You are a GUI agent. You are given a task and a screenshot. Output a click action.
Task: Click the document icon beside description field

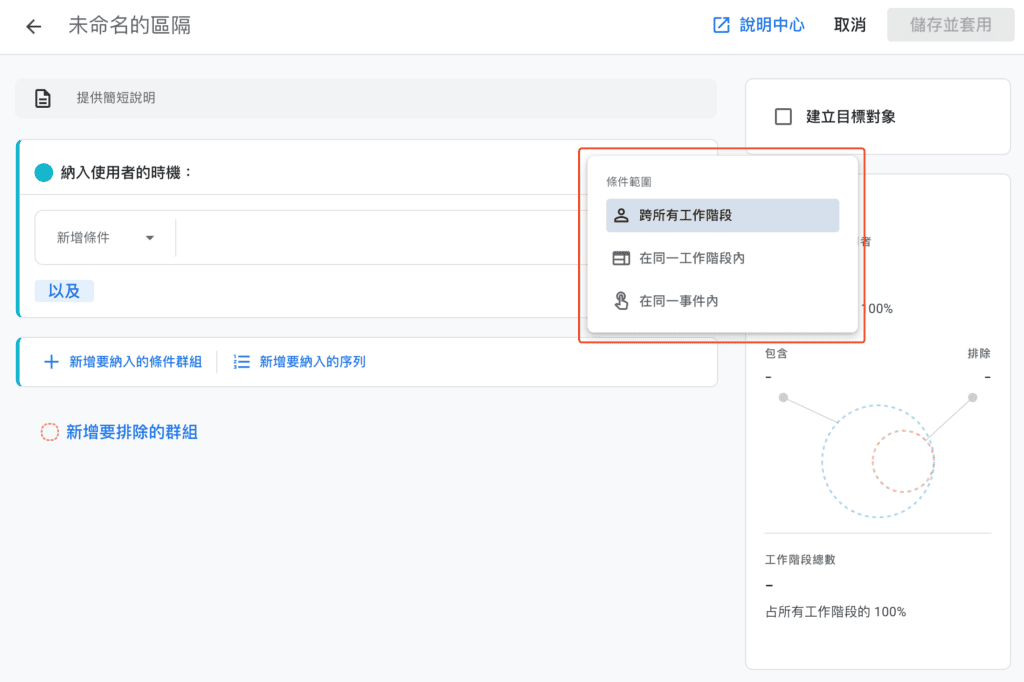pos(43,98)
